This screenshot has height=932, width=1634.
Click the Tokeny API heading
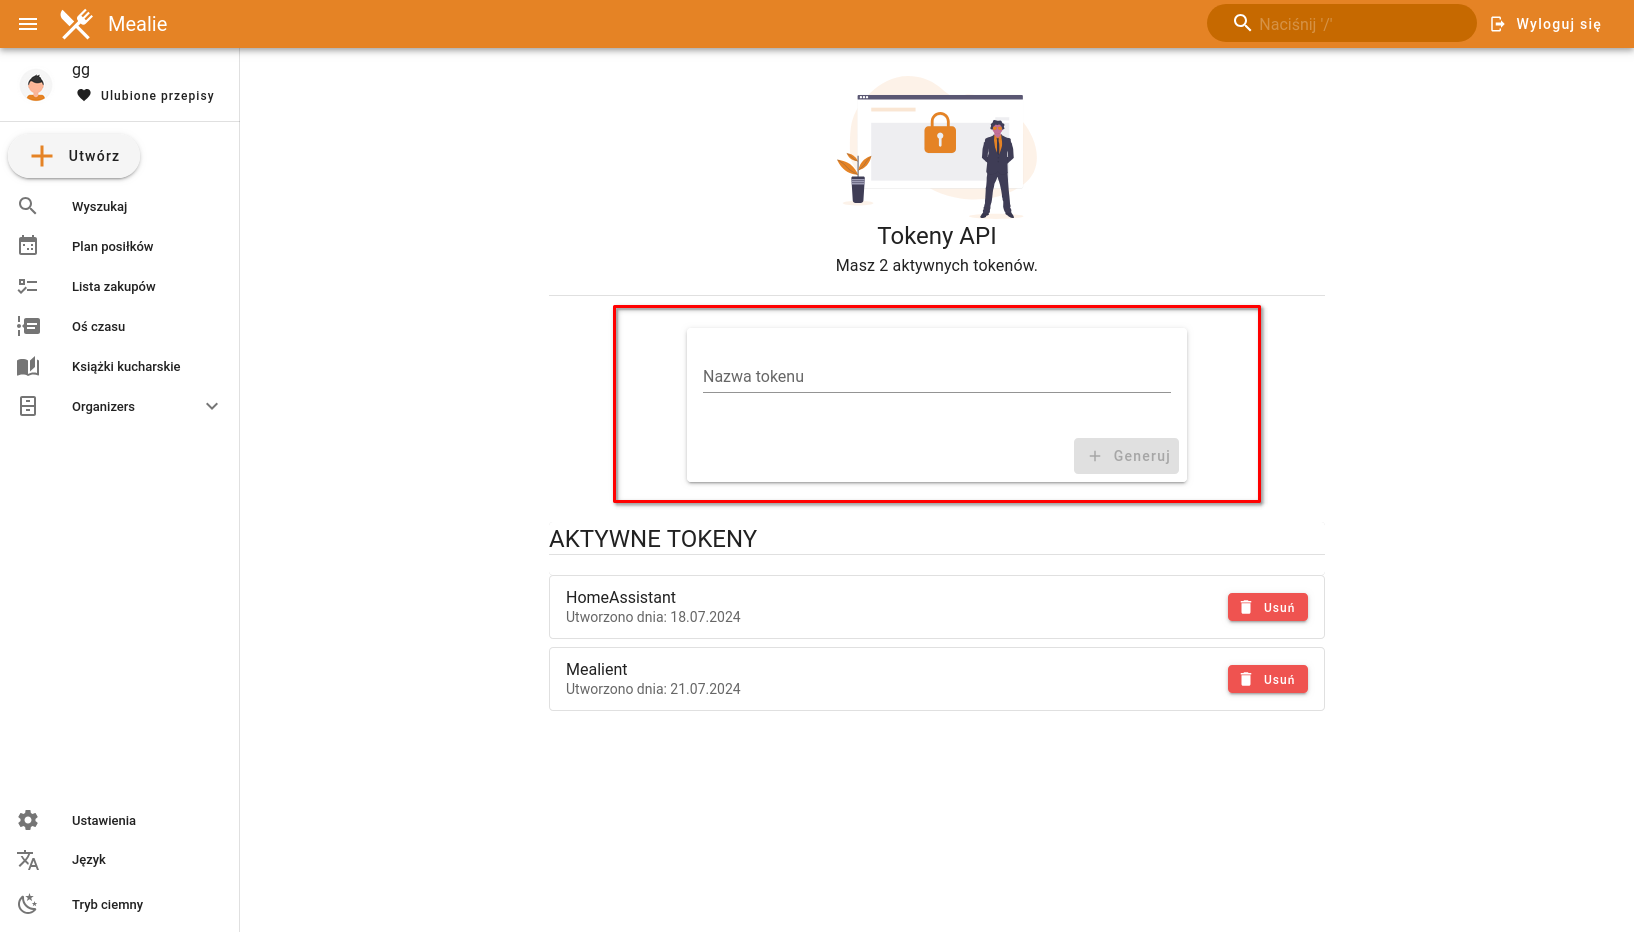point(937,236)
